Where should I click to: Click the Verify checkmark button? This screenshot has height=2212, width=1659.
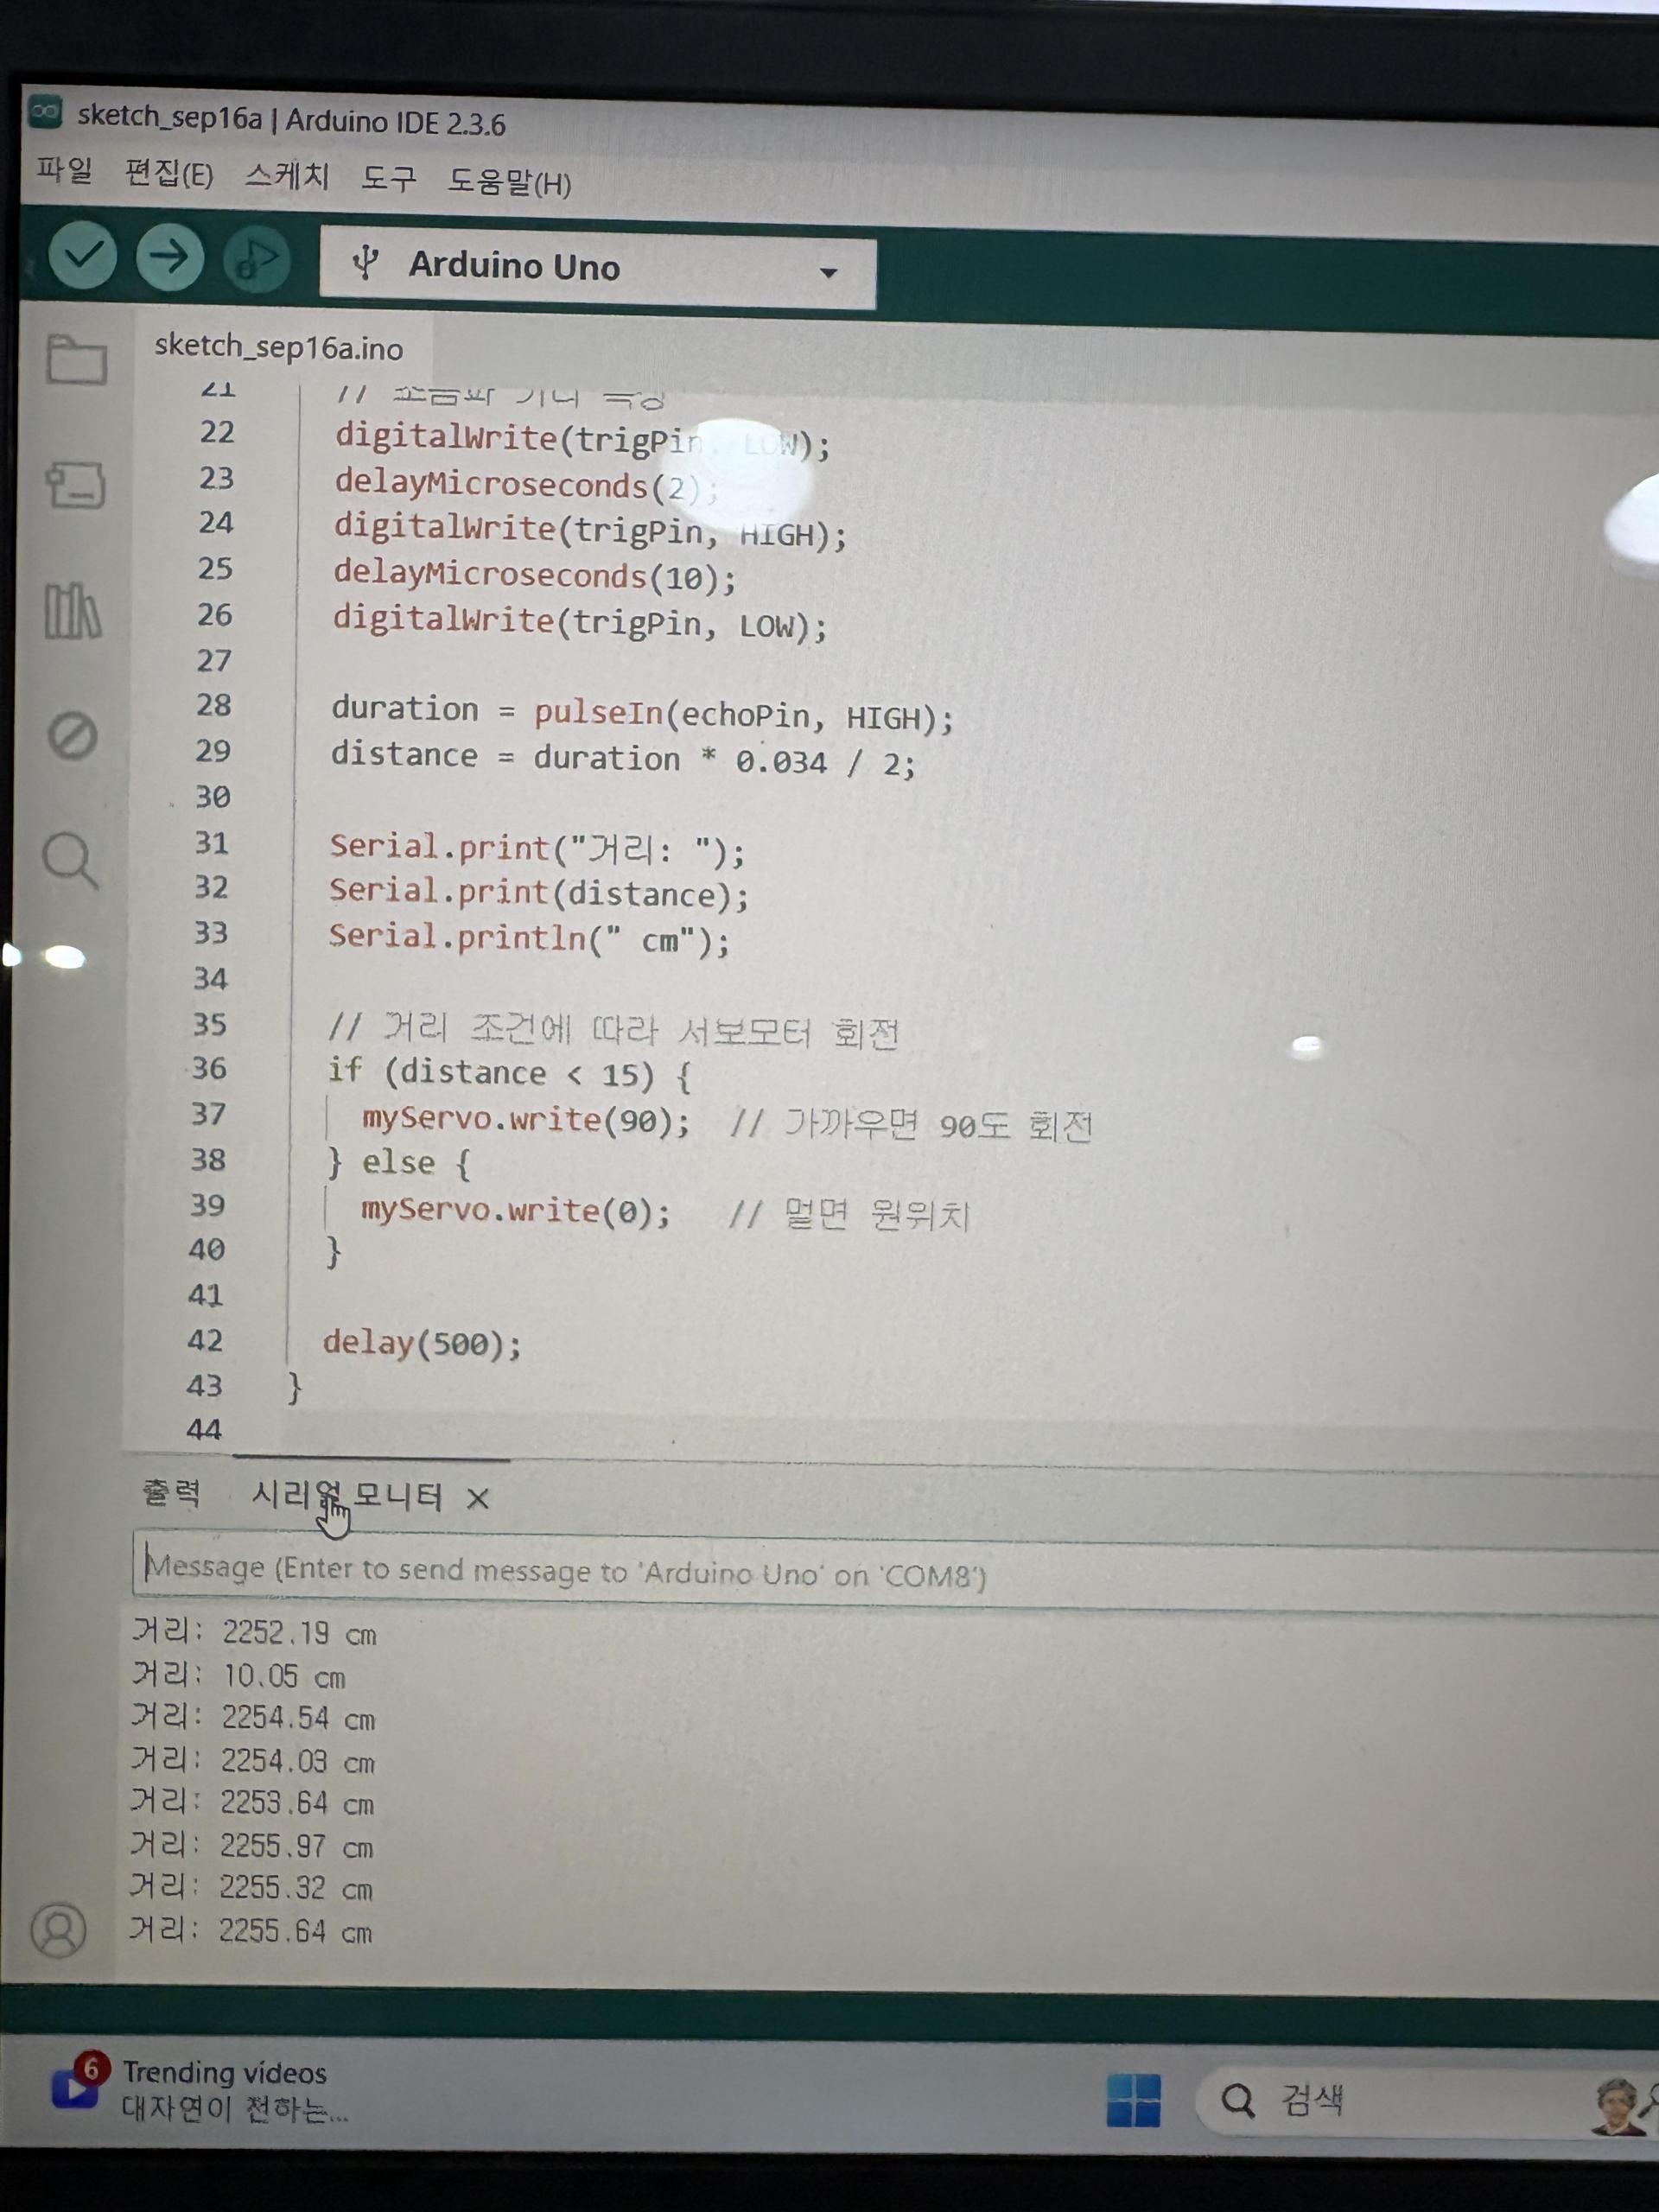point(83,255)
